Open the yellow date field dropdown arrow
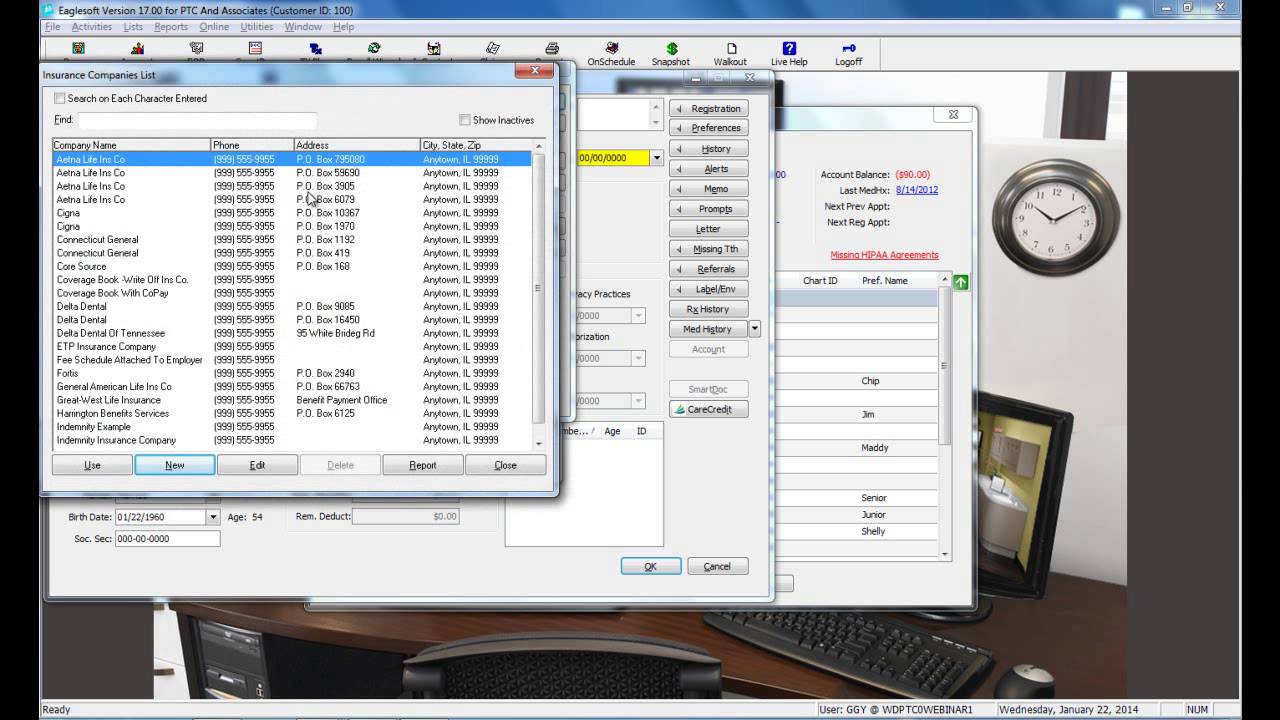Screen dimensions: 1280x720 (657, 158)
